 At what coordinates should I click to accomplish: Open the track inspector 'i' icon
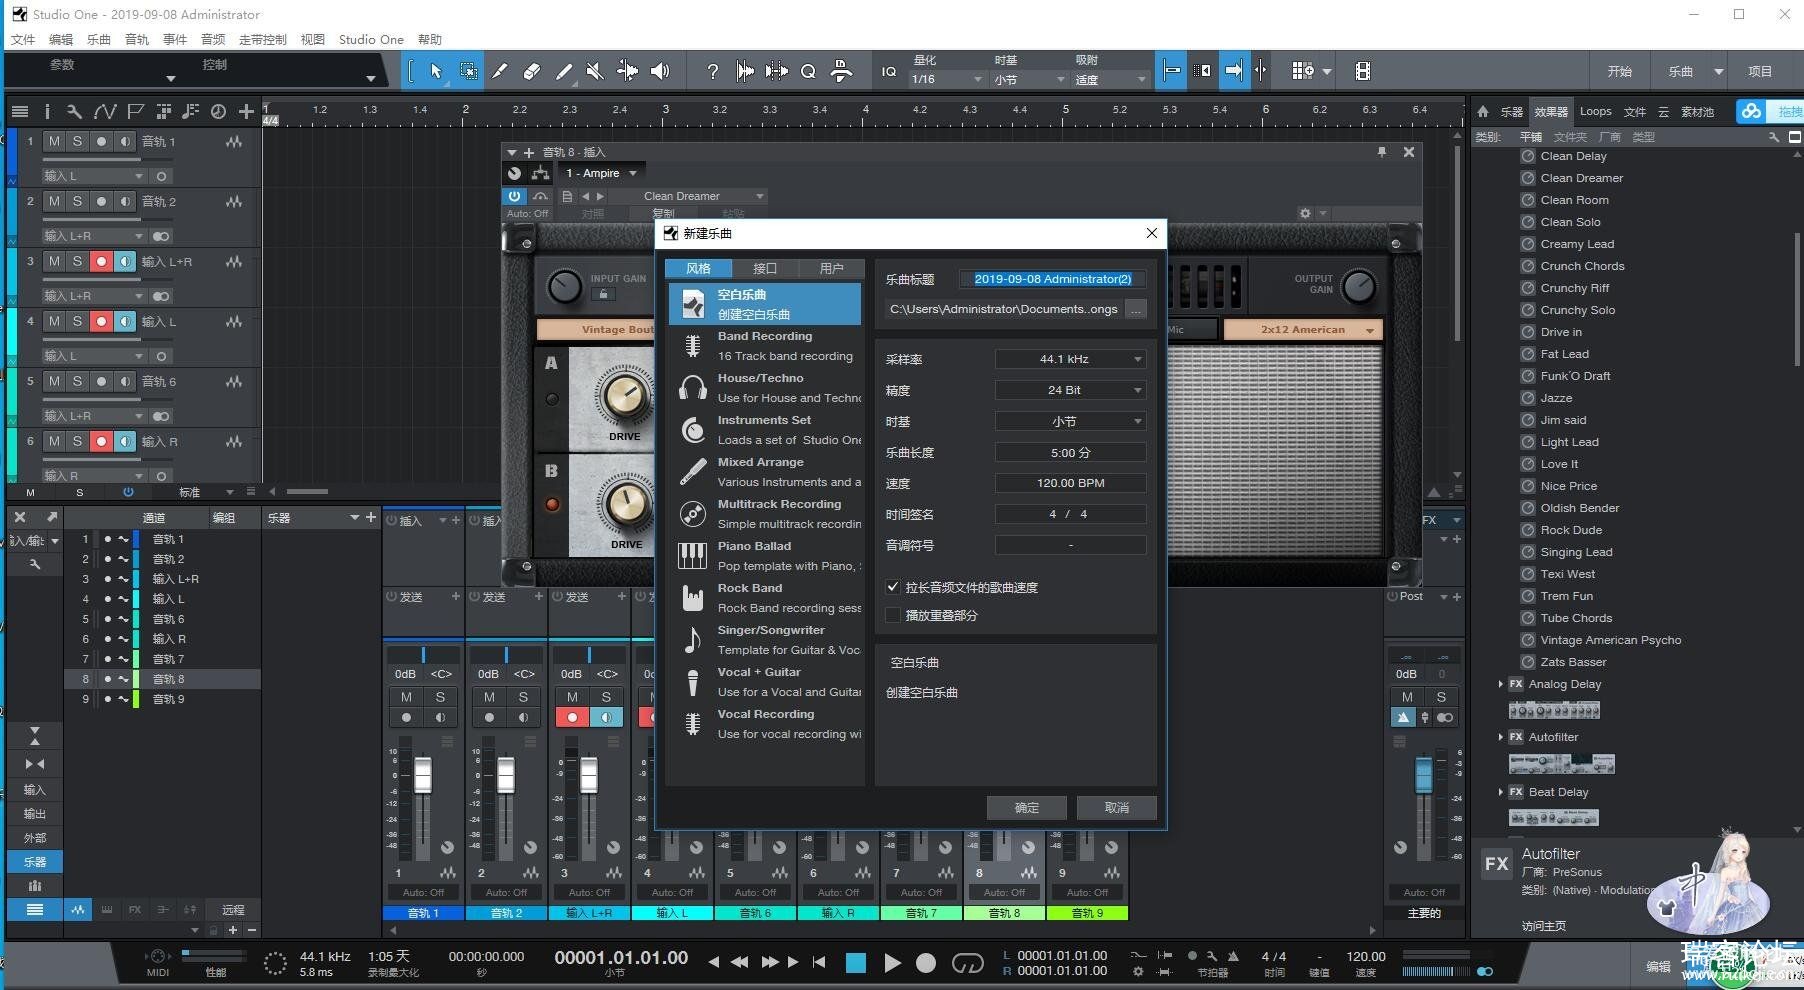tap(46, 111)
